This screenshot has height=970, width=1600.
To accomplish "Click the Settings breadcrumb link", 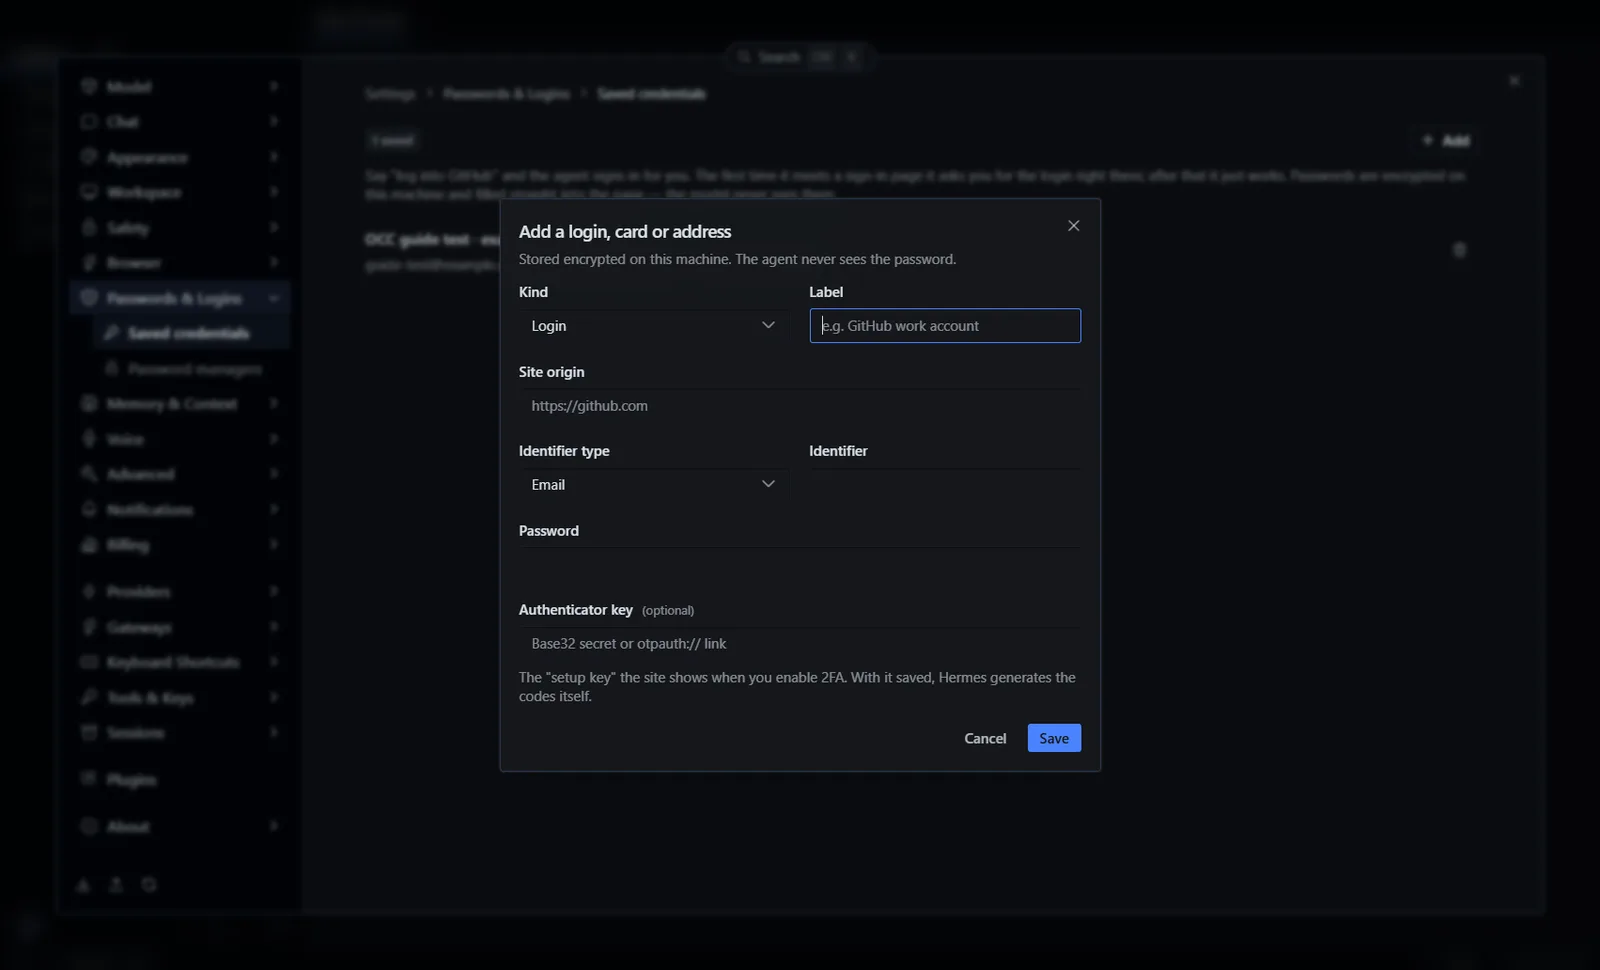I will point(390,93).
